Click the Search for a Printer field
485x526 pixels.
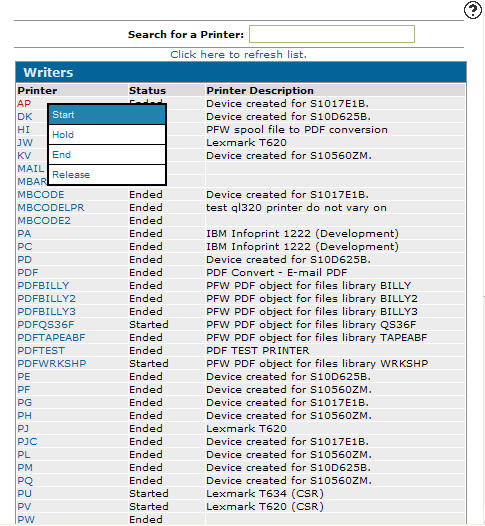[x=332, y=34]
